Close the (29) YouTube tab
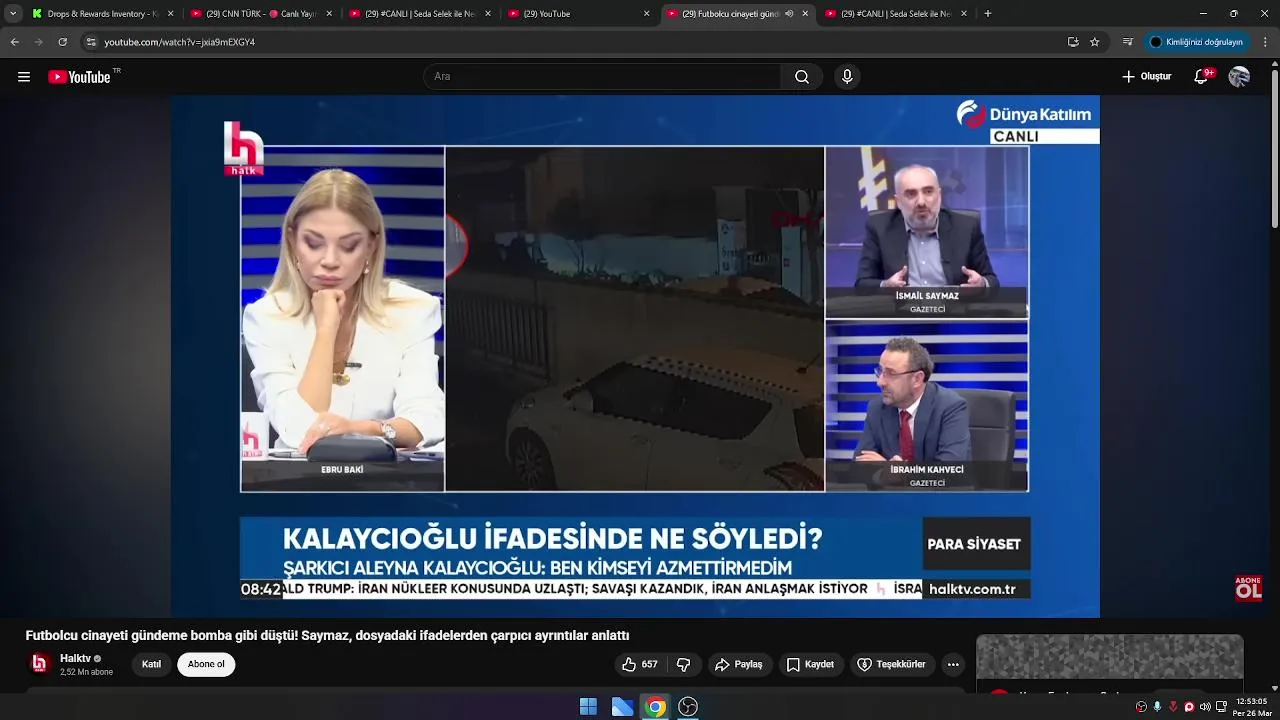Viewport: 1280px width, 720px height. point(646,14)
